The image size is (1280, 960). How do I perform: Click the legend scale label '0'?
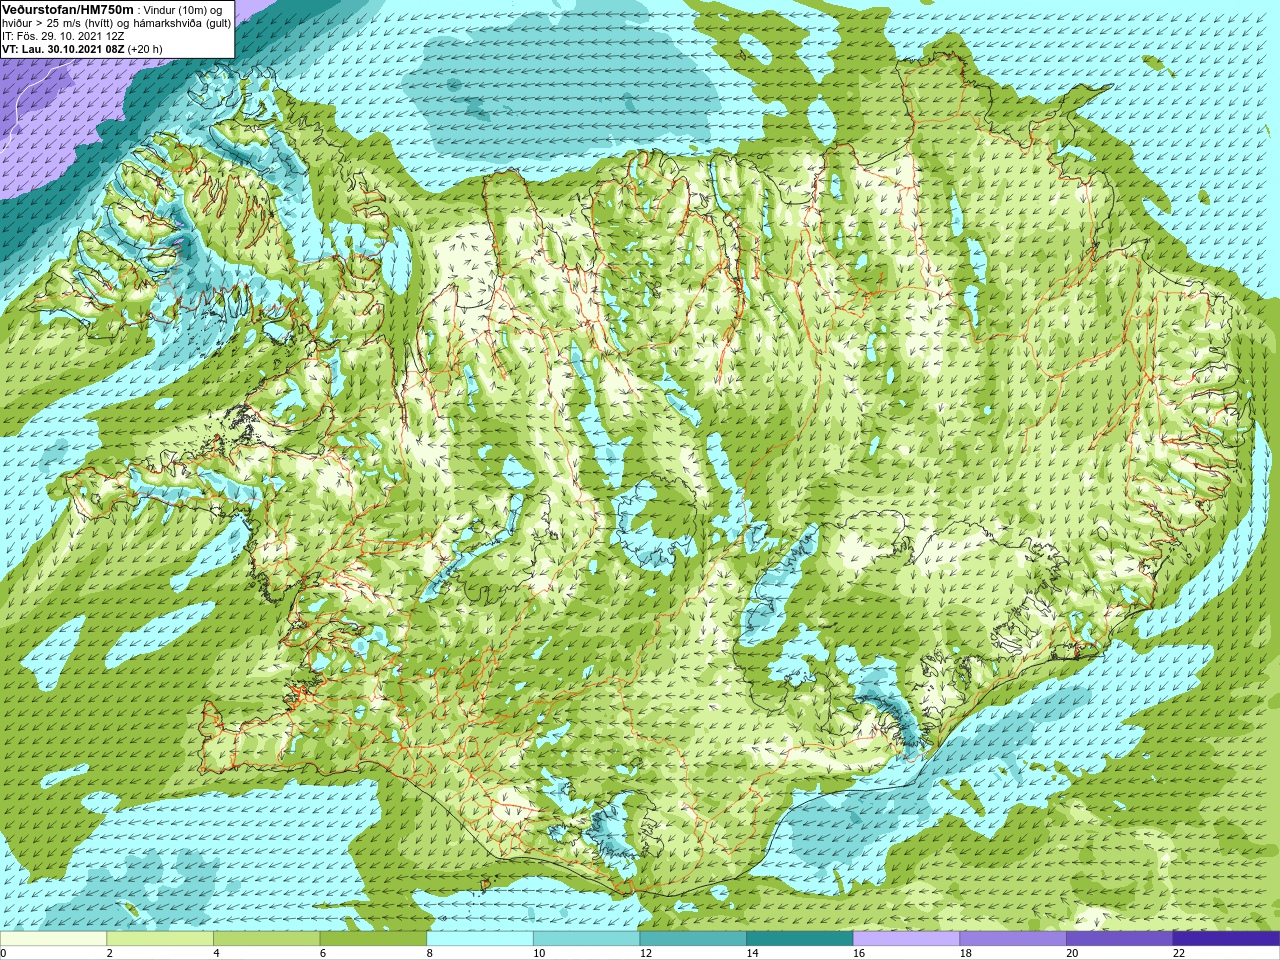[x=3, y=953]
